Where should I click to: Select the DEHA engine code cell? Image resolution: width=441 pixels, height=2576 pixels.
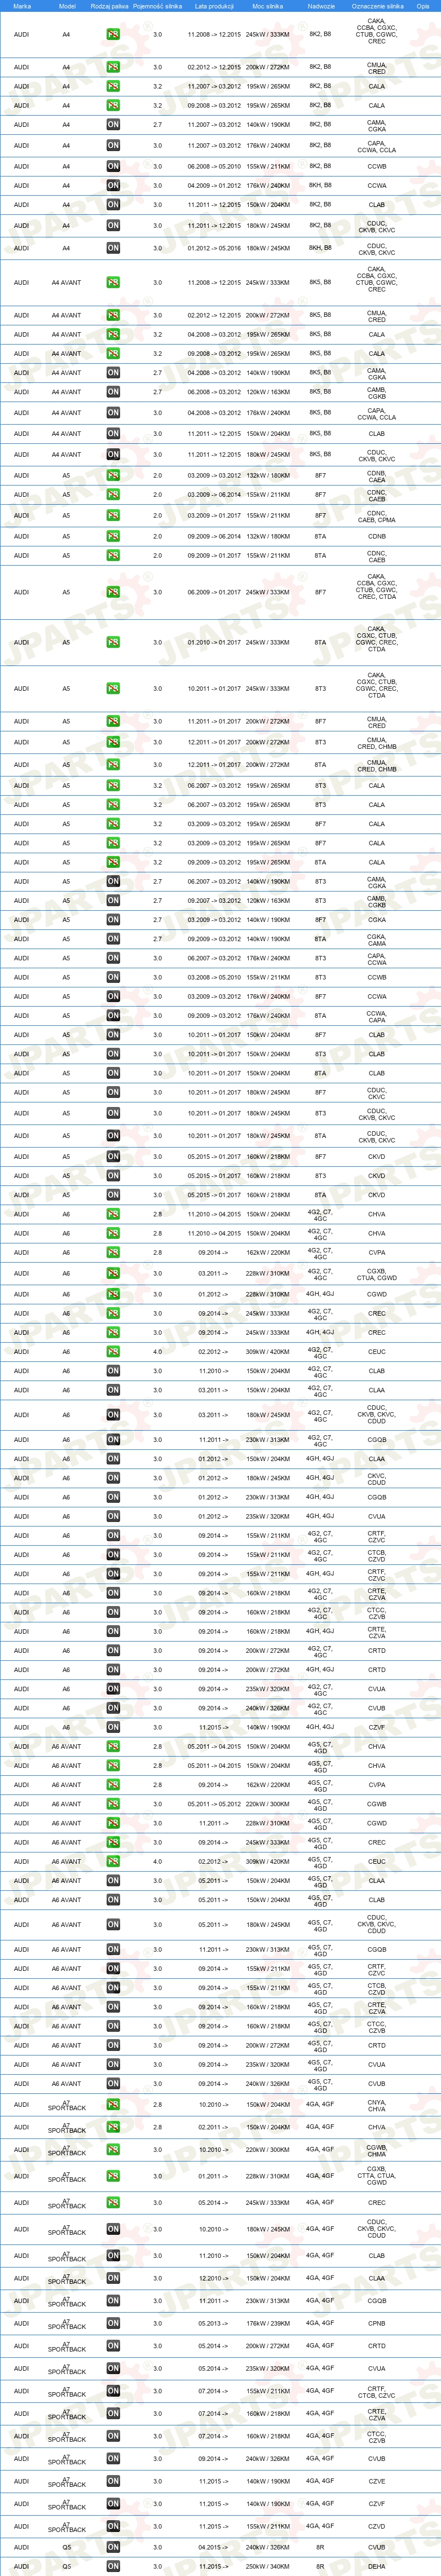[376, 2566]
